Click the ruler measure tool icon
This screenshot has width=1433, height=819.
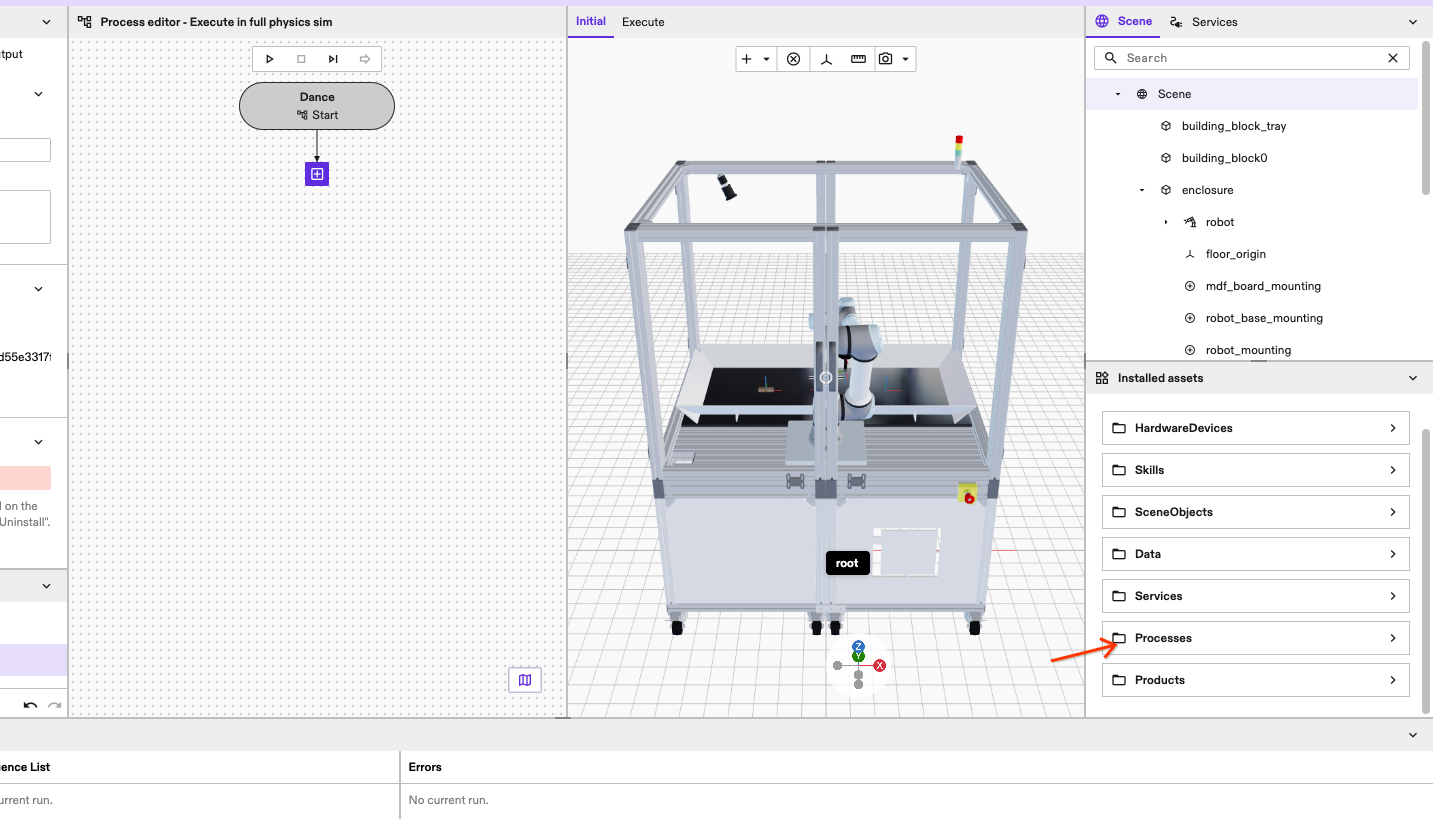pyautogui.click(x=858, y=59)
